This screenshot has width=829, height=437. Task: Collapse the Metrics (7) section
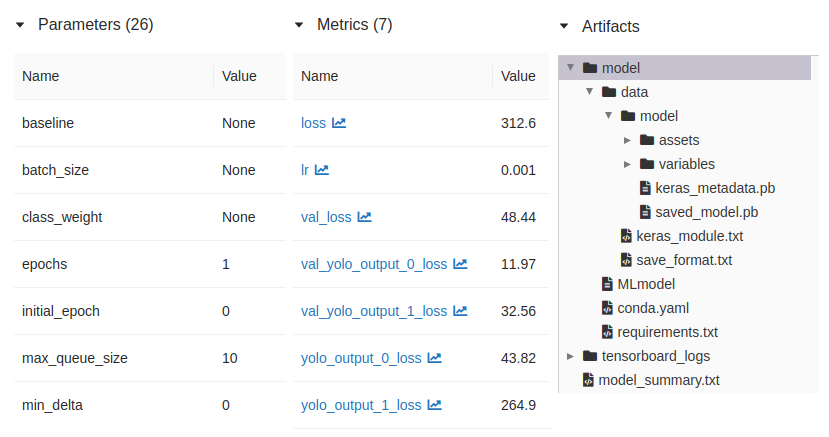[299, 25]
